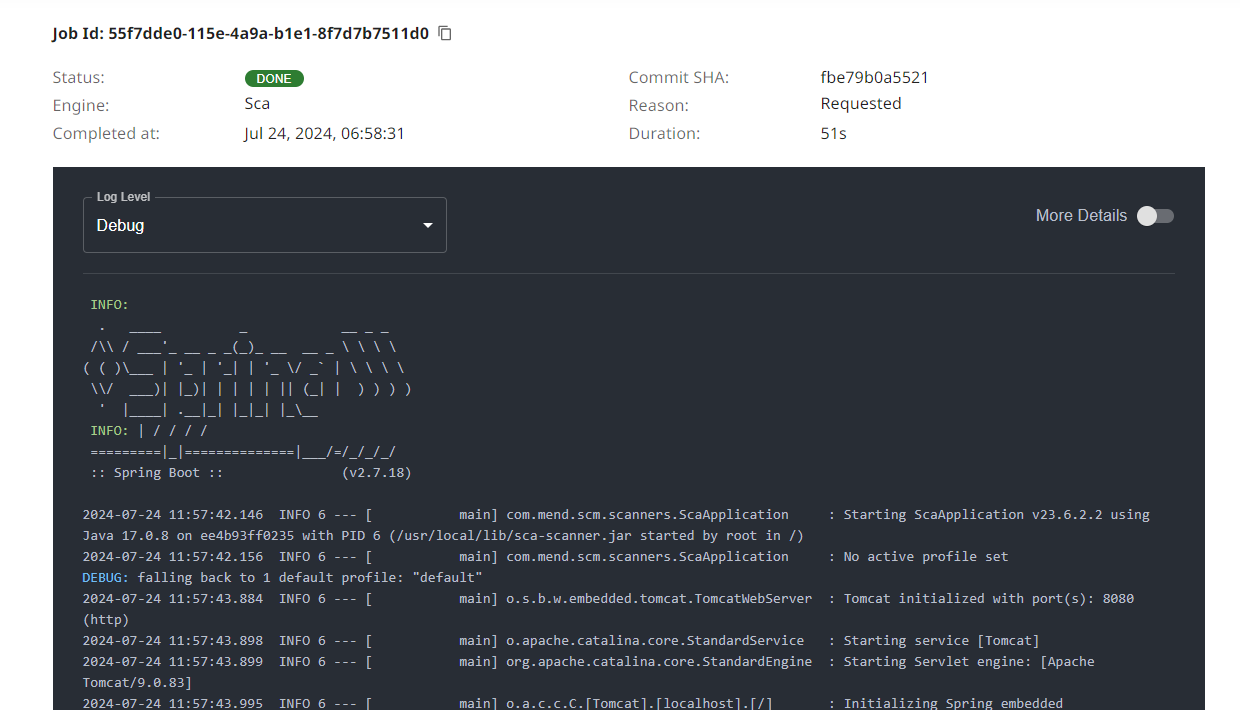Screen dimensions: 1240x710
Task: Click the Job Id heading text
Action: [x=240, y=34]
